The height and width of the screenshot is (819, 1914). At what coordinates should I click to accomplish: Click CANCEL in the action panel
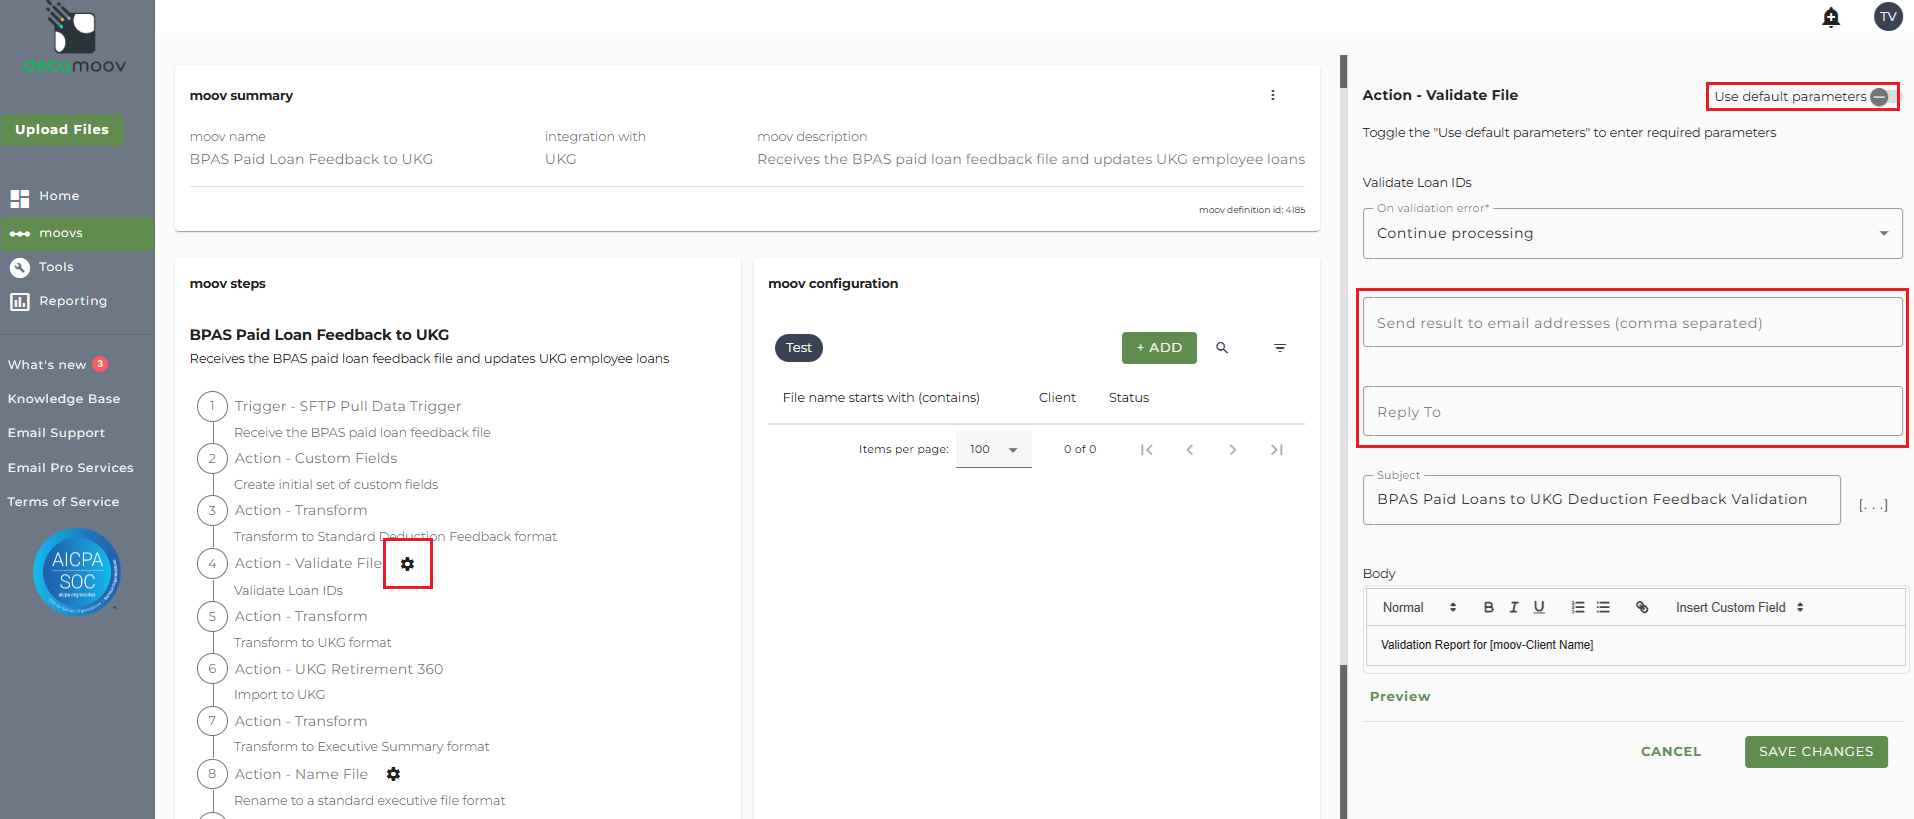pos(1671,752)
